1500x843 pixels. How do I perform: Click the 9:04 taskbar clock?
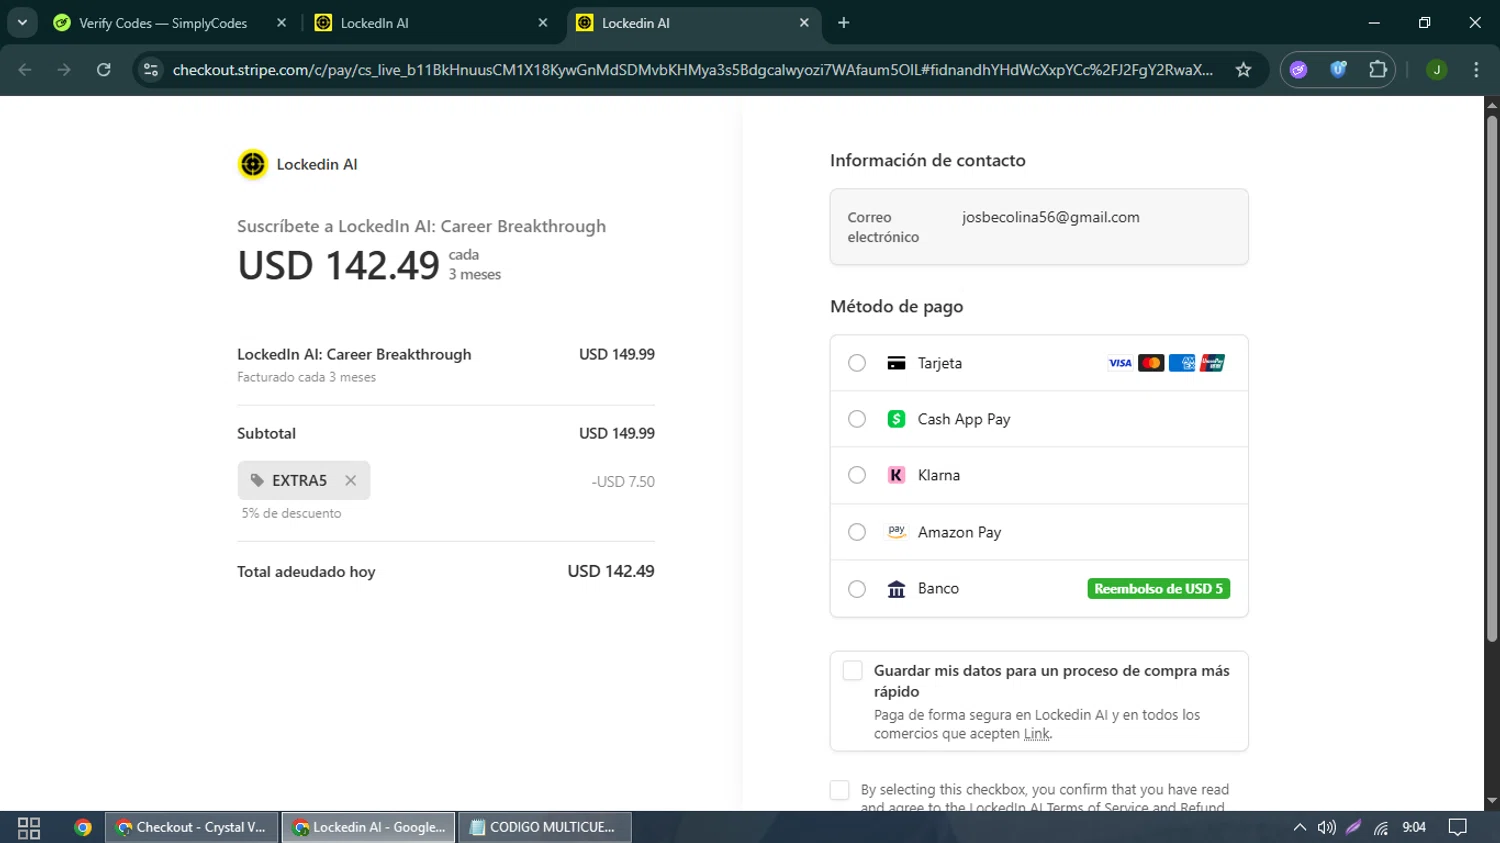(1414, 827)
